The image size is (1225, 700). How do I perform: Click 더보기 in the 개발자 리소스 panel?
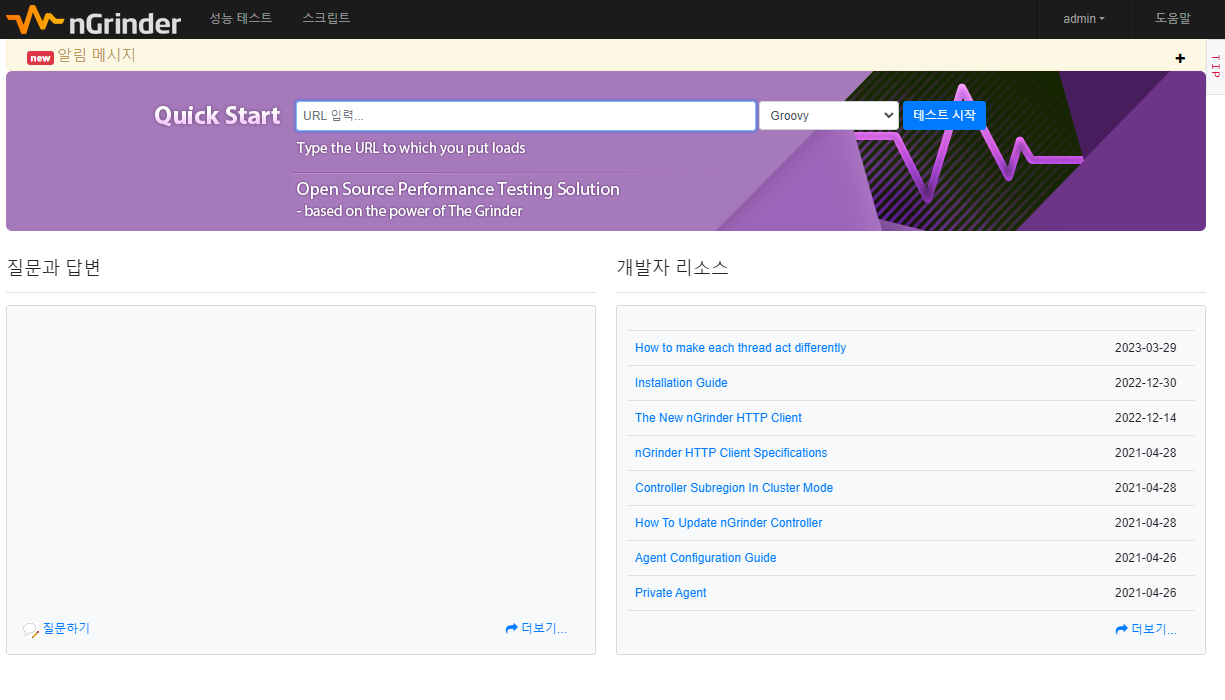click(1154, 629)
